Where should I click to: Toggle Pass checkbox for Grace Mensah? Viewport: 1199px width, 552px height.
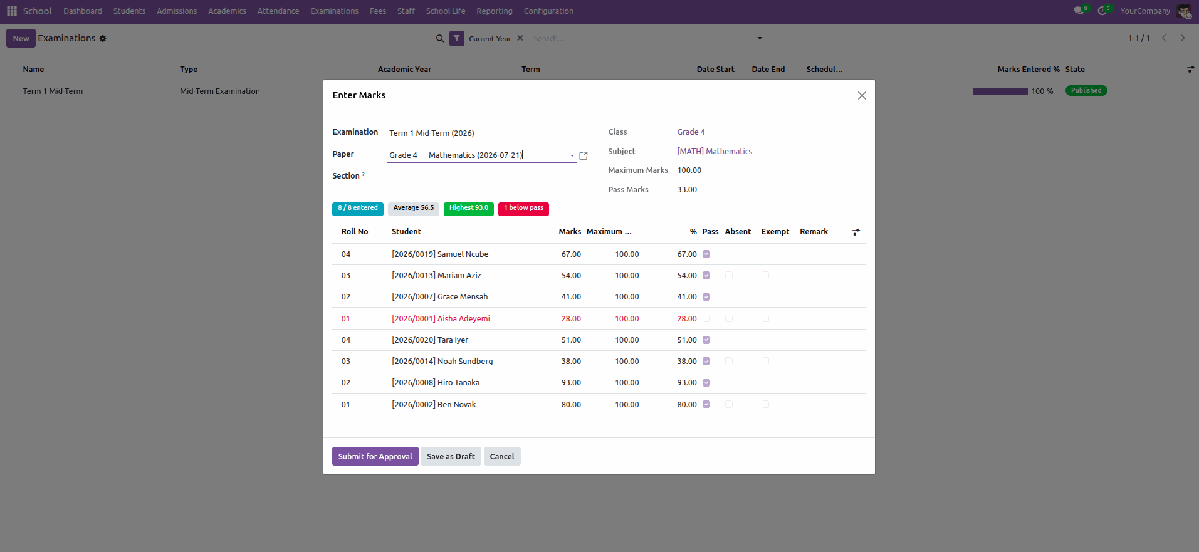tap(707, 297)
